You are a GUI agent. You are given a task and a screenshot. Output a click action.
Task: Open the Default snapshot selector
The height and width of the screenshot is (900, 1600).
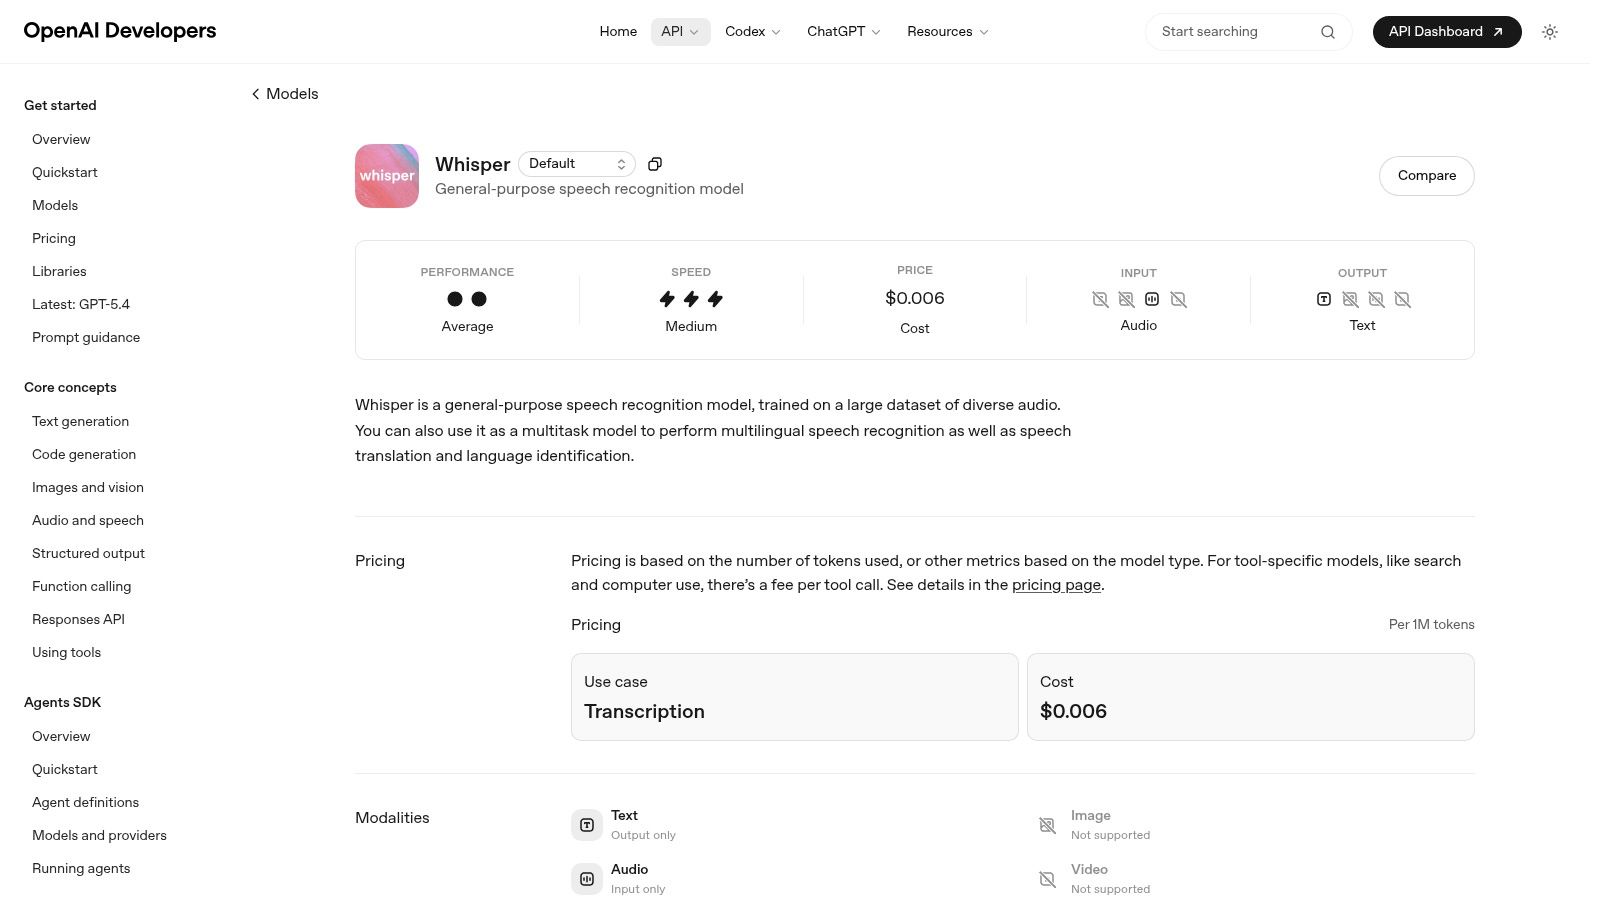577,163
